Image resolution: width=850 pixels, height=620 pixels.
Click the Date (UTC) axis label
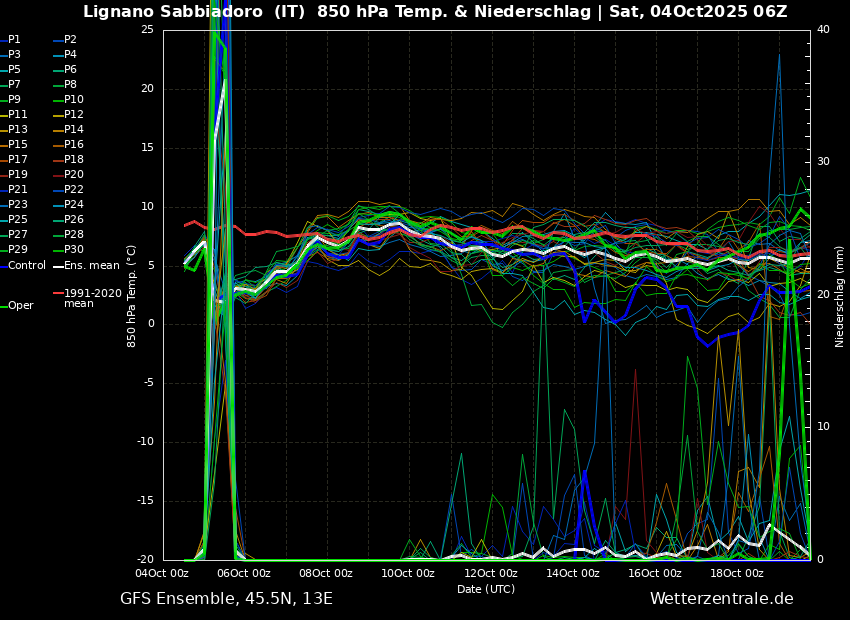point(486,589)
